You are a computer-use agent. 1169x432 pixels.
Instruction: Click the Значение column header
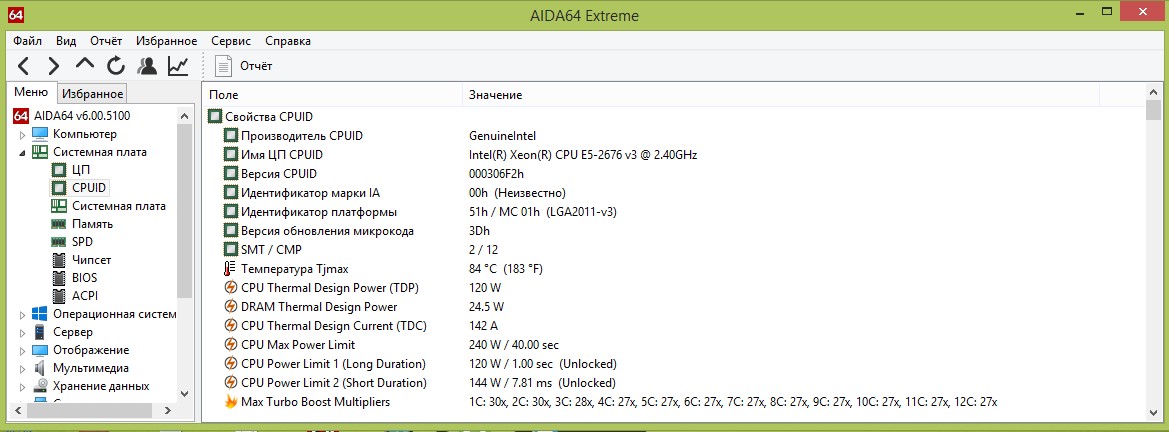pos(495,95)
